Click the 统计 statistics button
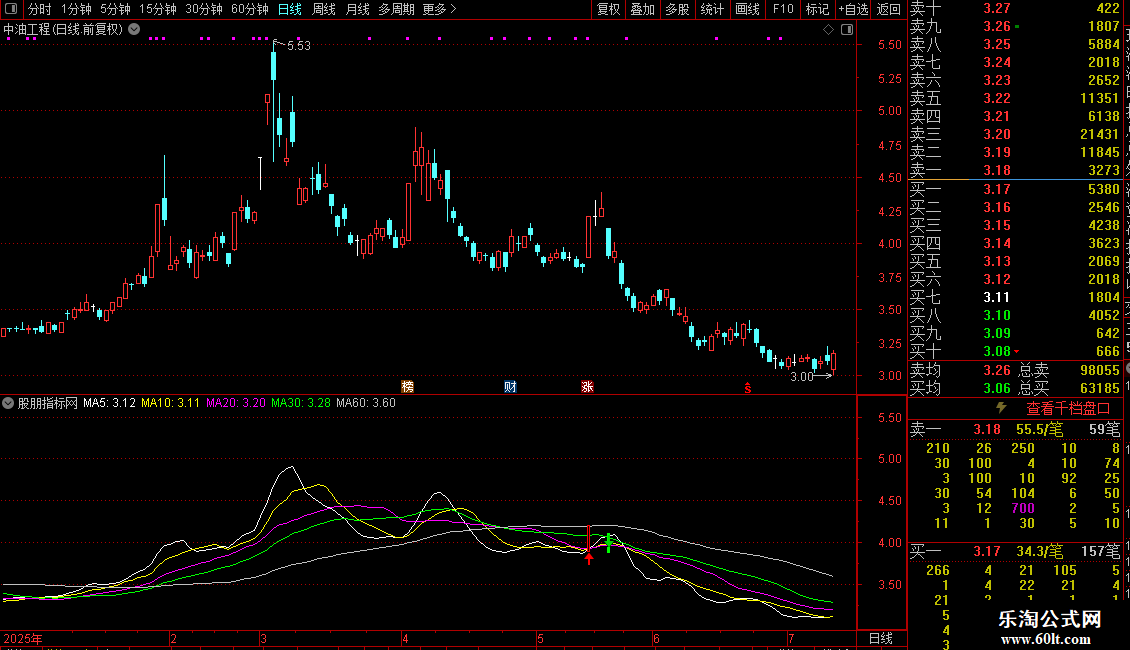The height and width of the screenshot is (650, 1130). coord(712,9)
